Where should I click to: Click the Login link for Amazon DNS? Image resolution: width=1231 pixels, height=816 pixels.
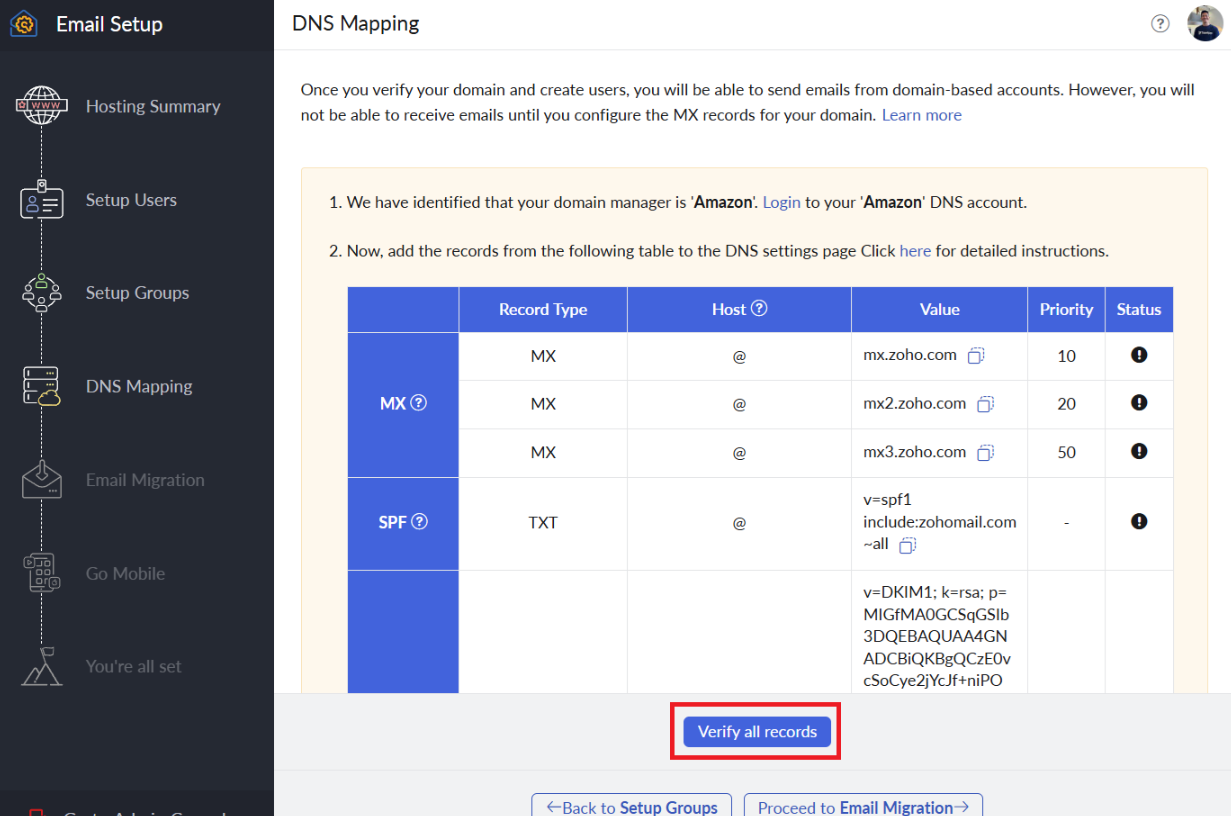[x=781, y=202]
